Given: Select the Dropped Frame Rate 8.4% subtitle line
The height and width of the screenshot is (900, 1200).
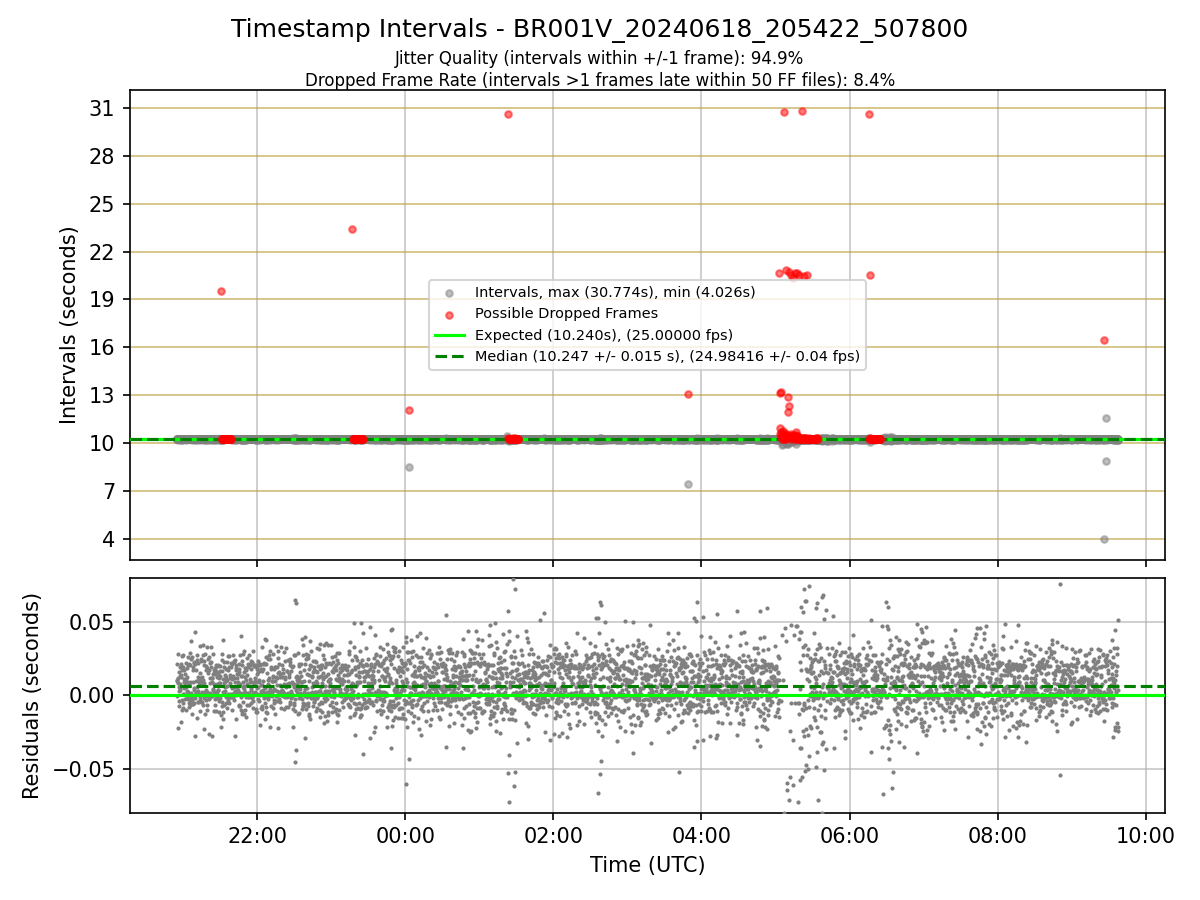Looking at the screenshot, I should (x=599, y=80).
